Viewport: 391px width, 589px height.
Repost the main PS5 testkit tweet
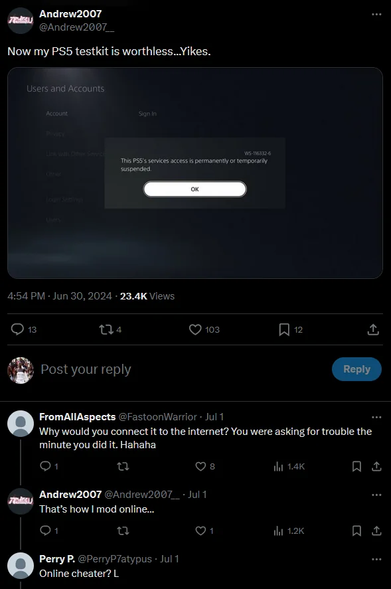[106, 329]
